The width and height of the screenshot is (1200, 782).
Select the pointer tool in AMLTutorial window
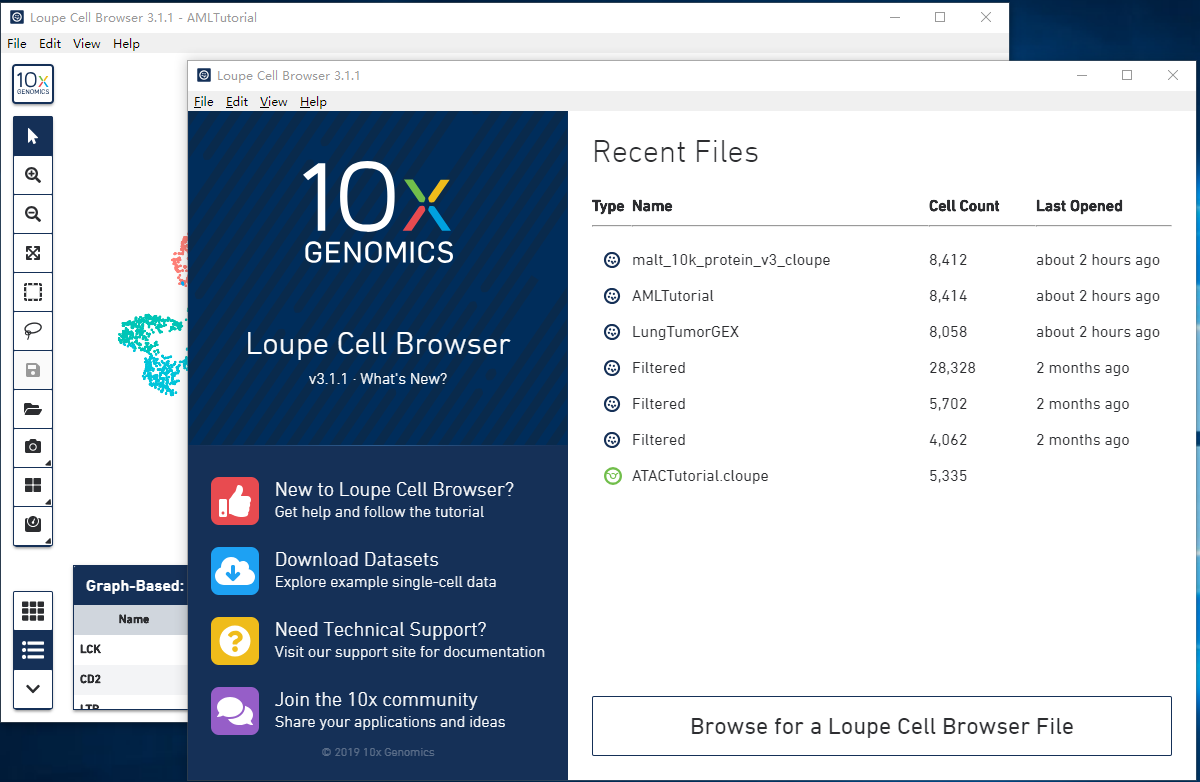click(x=33, y=136)
